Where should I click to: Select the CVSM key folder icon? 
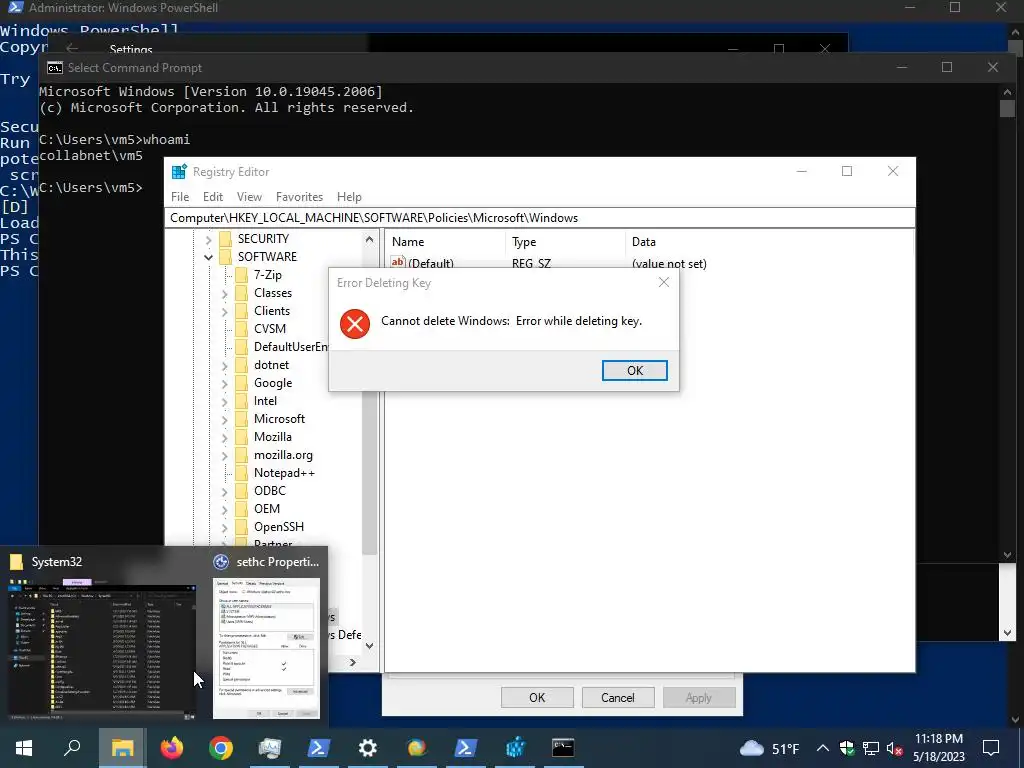(x=242, y=328)
